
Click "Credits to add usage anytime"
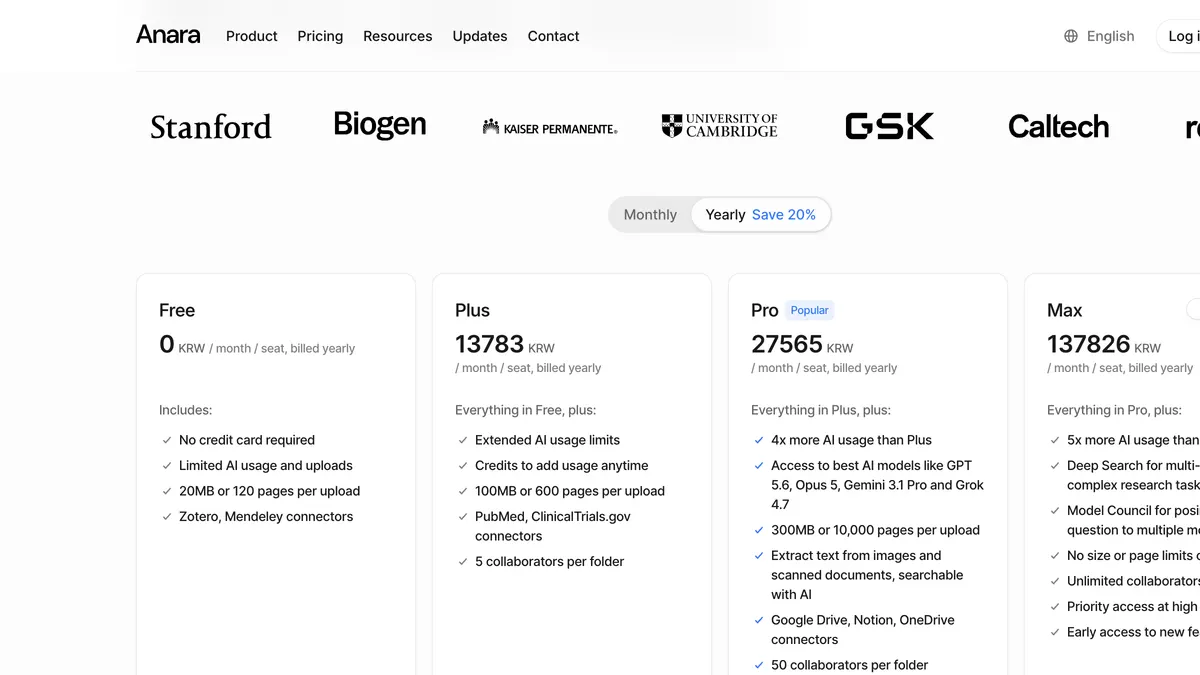pyautogui.click(x=562, y=465)
